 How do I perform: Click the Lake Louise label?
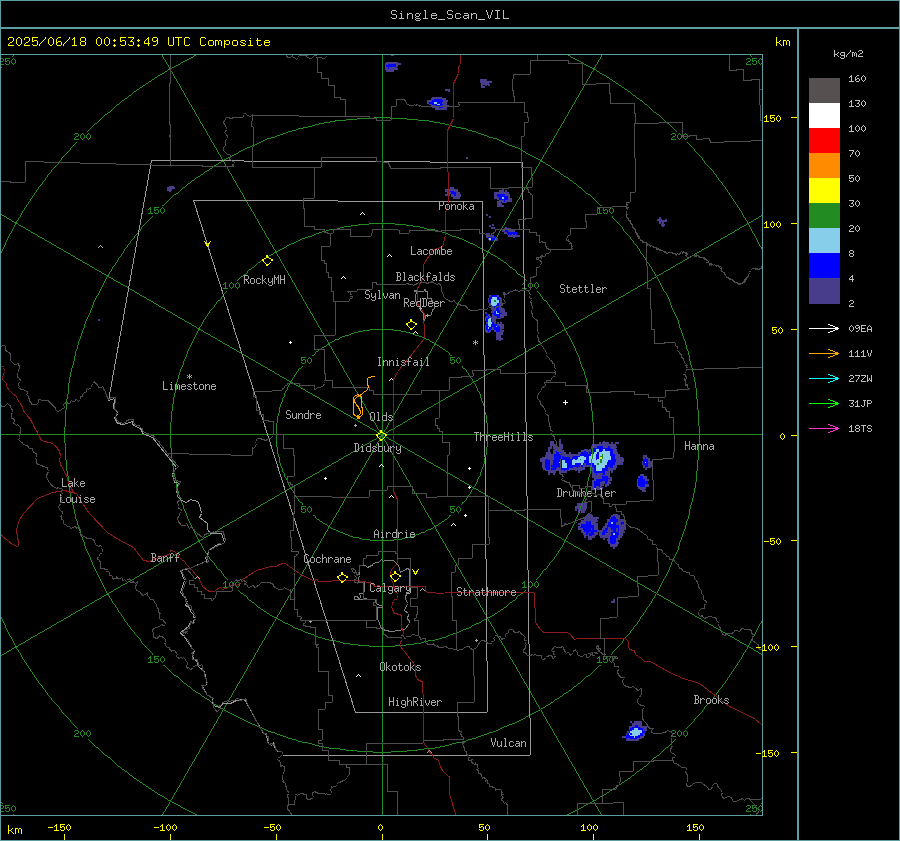coord(77,491)
